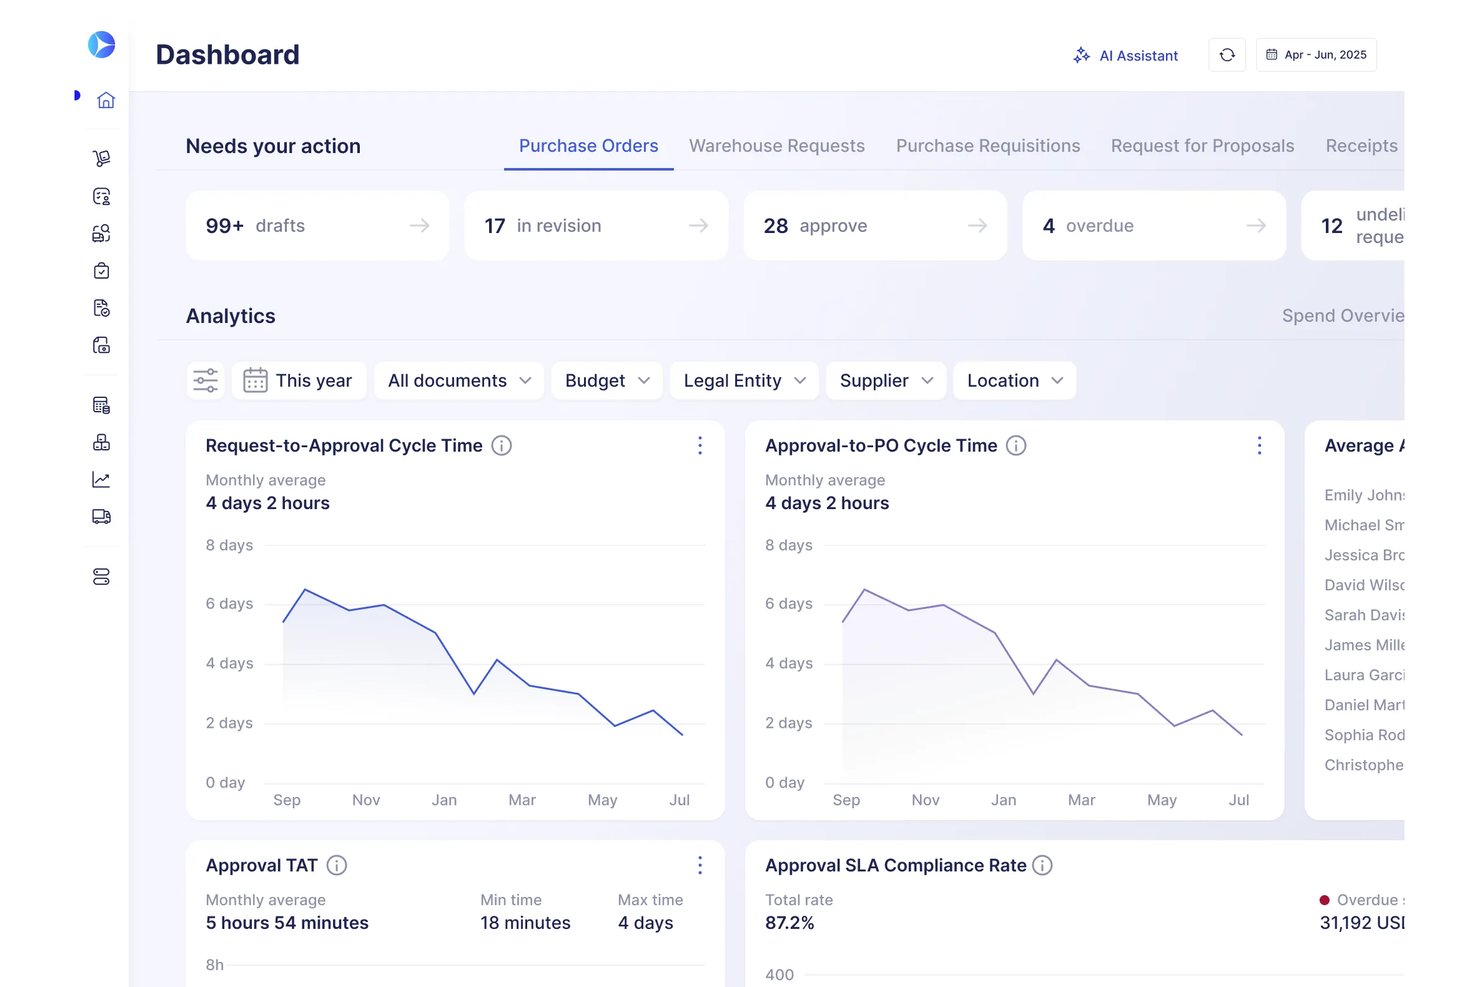1480x987 pixels.
Task: Switch to the Spend Overview analytics tab
Action: pos(1343,316)
